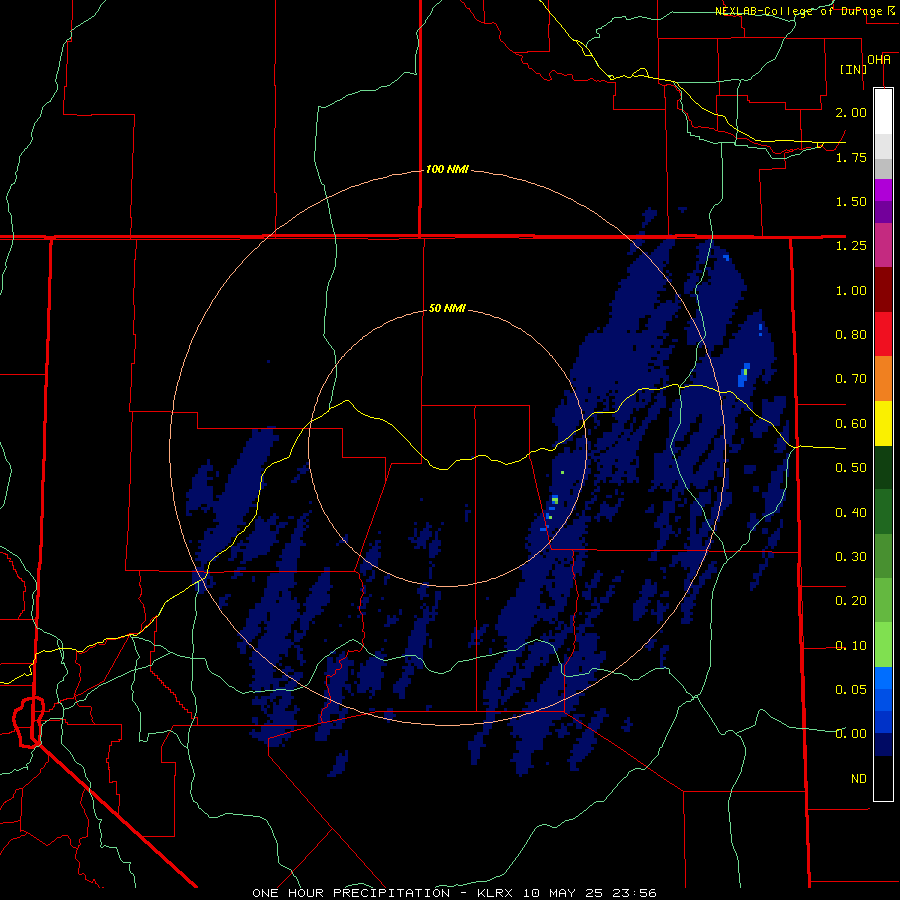This screenshot has height=900, width=900.
Task: Click the 0.50 legend value
Action: [851, 468]
